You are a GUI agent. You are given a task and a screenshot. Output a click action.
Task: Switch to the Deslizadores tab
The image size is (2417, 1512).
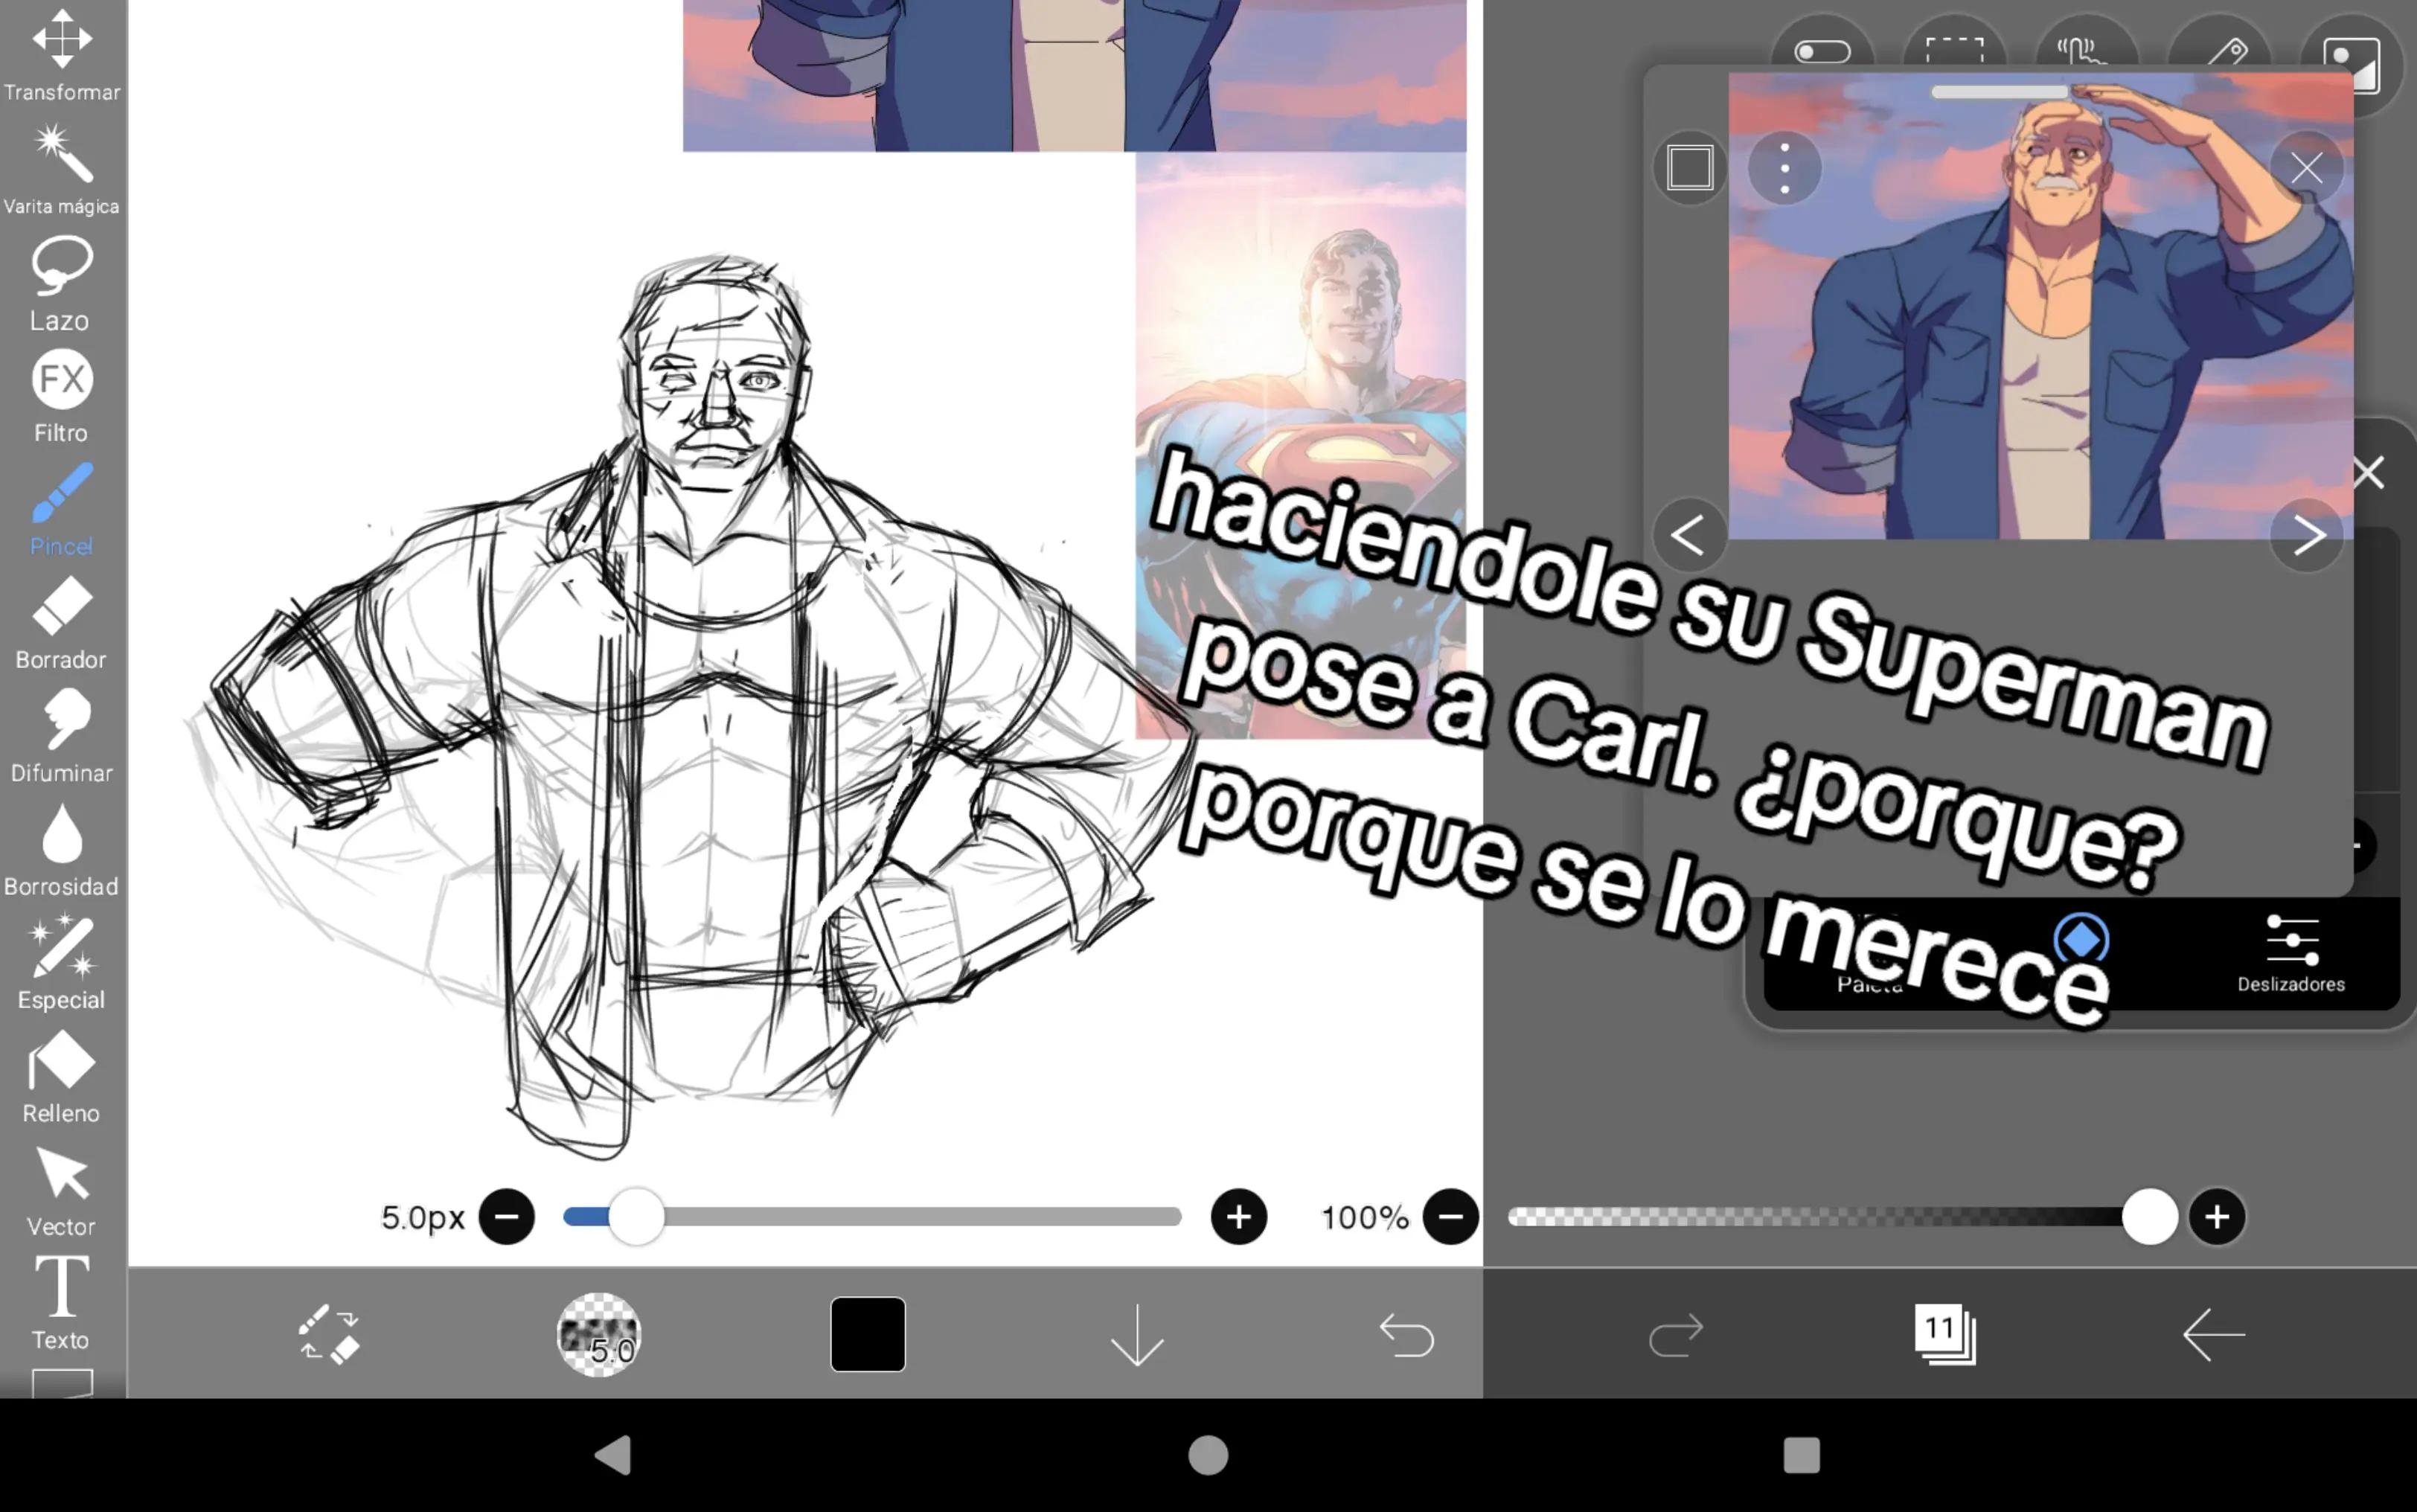(x=2291, y=955)
